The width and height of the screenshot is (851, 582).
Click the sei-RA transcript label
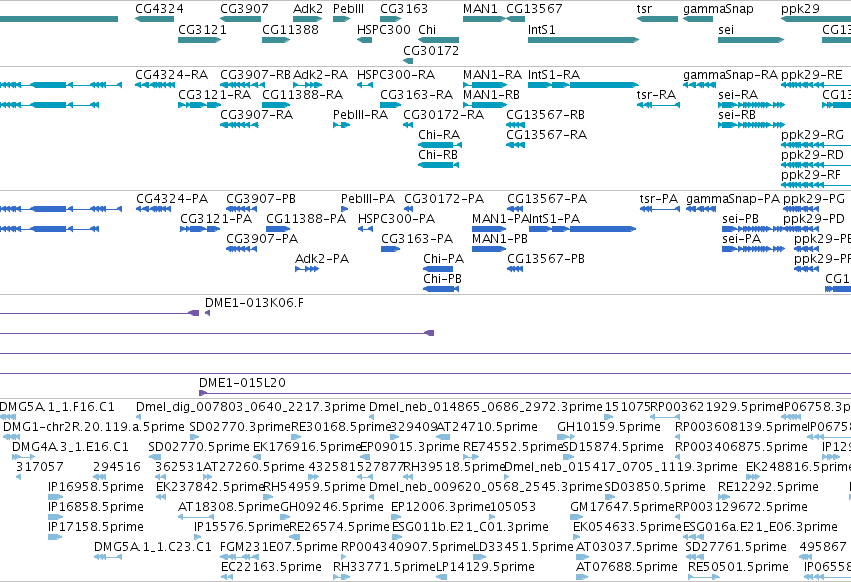point(738,94)
